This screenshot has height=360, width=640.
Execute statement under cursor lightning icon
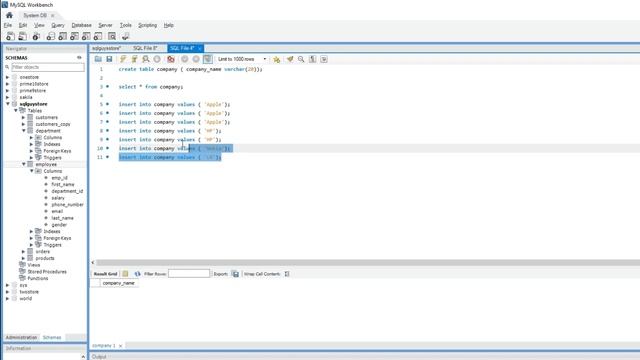point(134,59)
